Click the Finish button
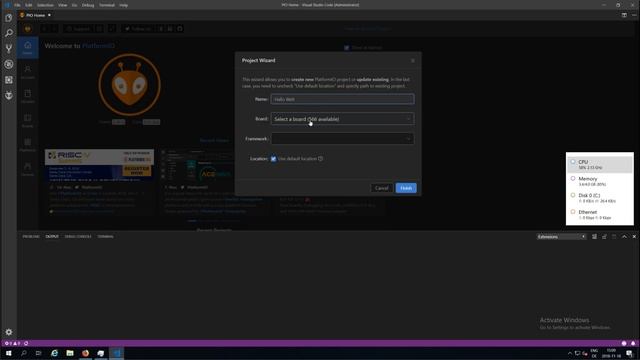 click(x=406, y=188)
